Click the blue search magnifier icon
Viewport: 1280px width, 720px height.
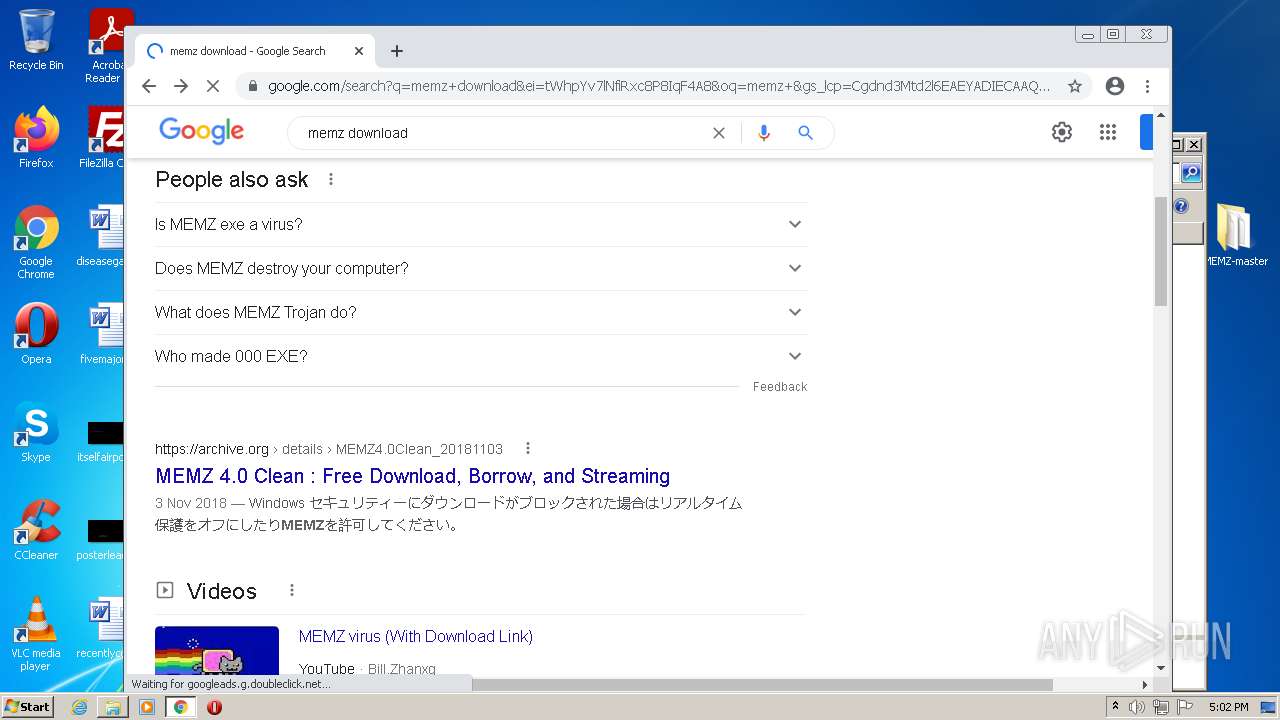(806, 133)
